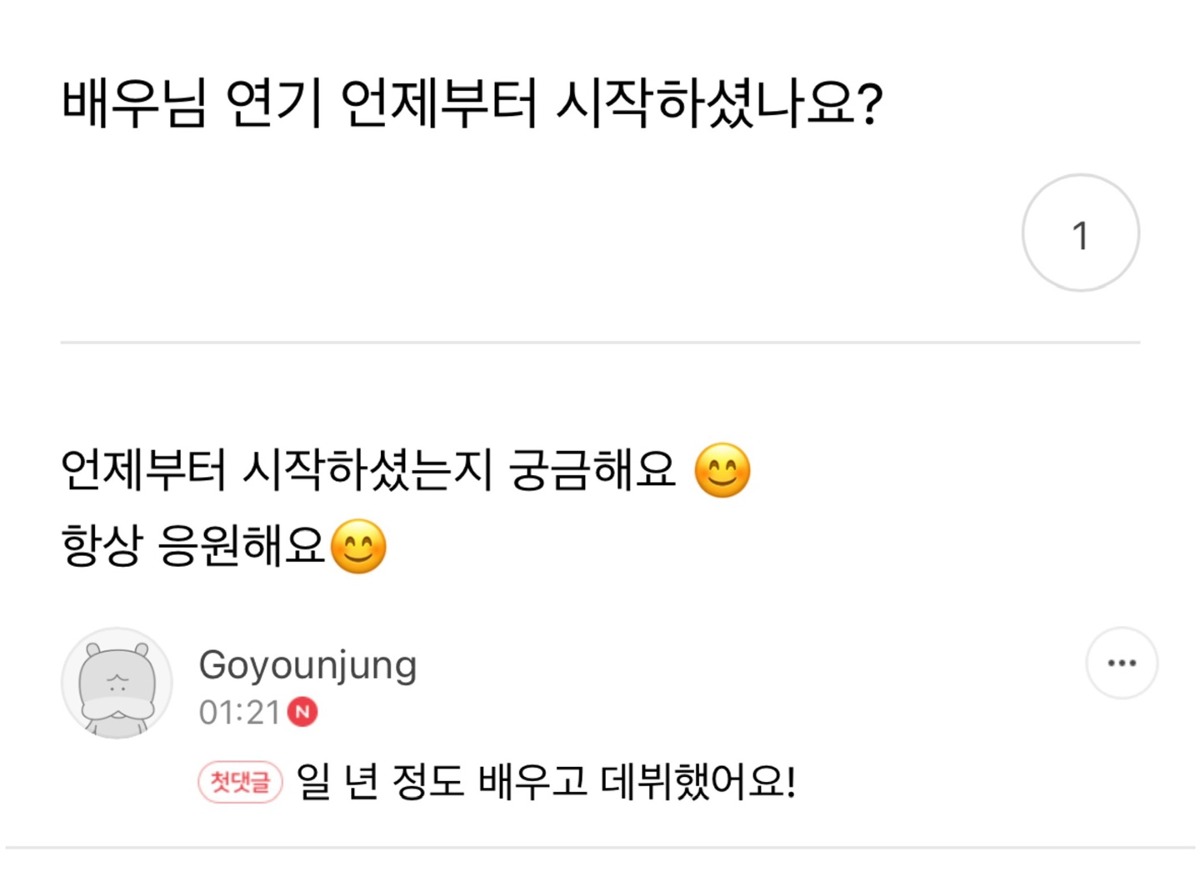This screenshot has width=1200, height=887.
Task: Click the divider line below the post title
Action: 600,342
